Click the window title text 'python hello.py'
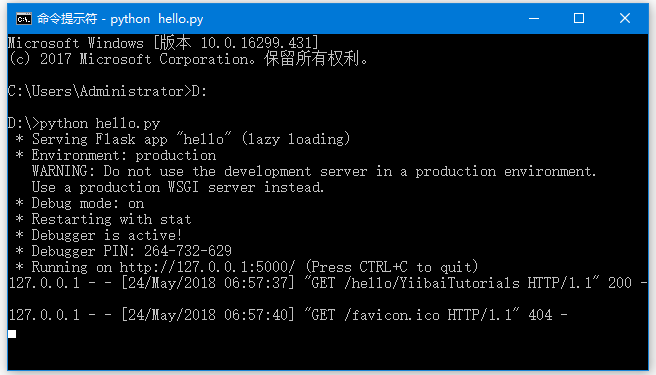The image size is (656, 375). (157, 19)
